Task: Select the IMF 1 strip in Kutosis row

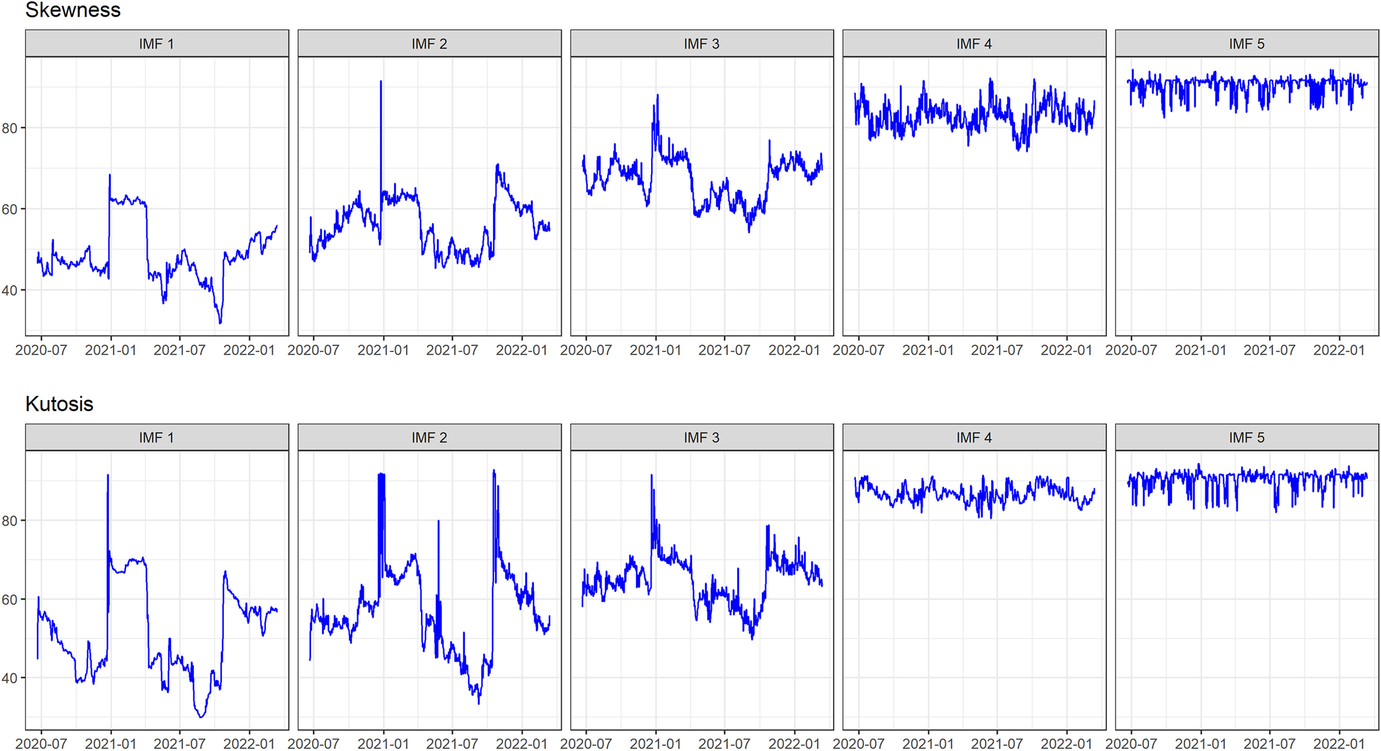Action: [x=157, y=437]
